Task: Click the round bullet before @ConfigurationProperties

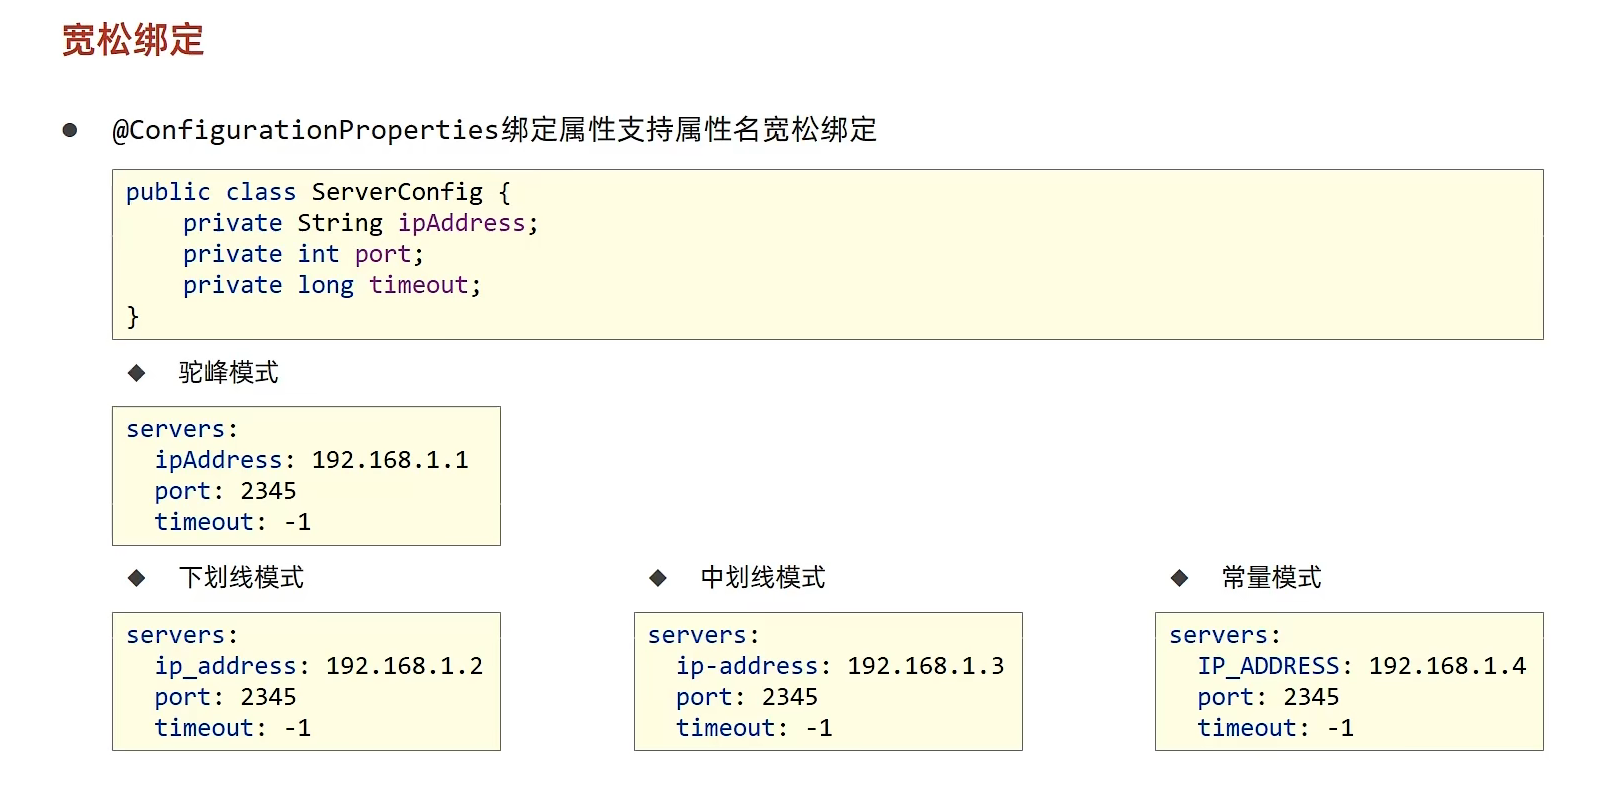Action: pyautogui.click(x=70, y=130)
